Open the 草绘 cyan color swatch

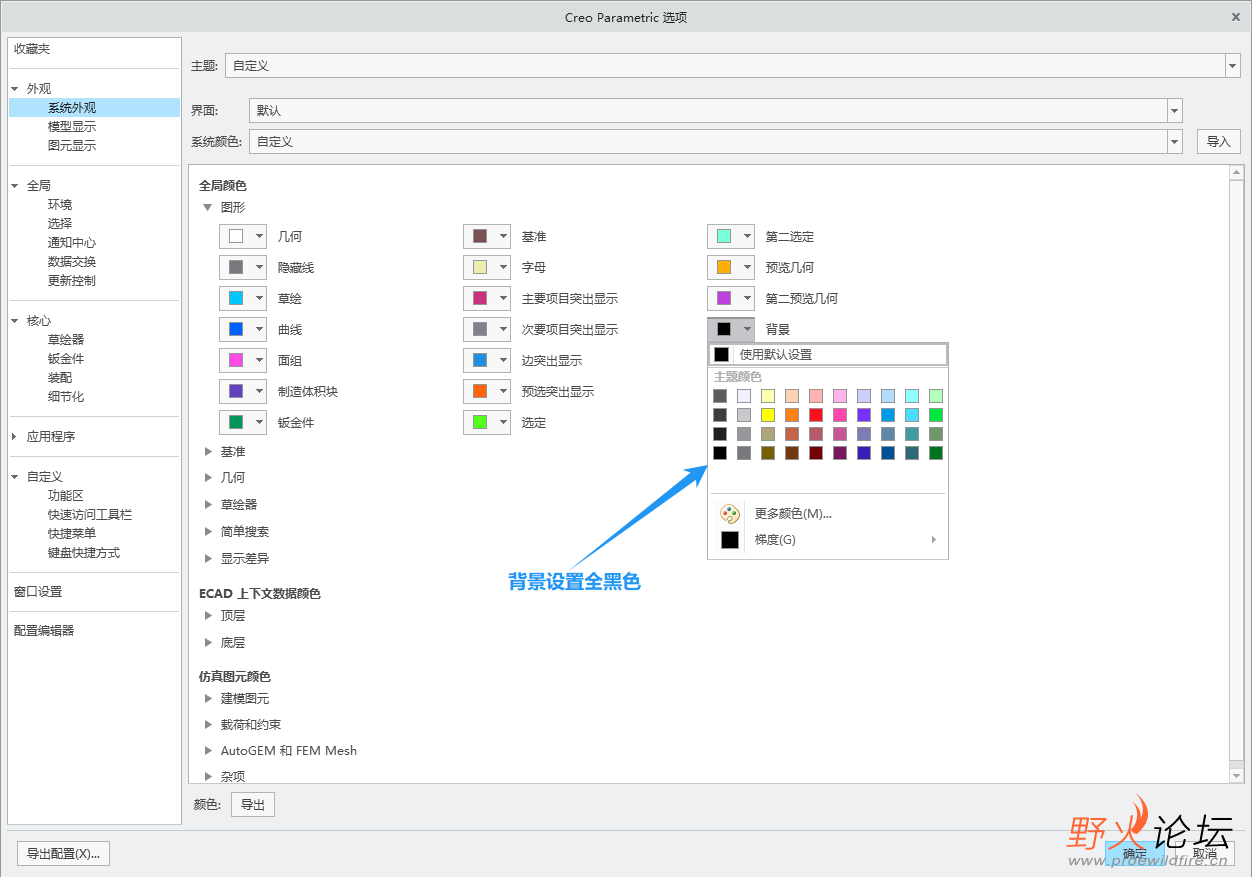tap(243, 299)
